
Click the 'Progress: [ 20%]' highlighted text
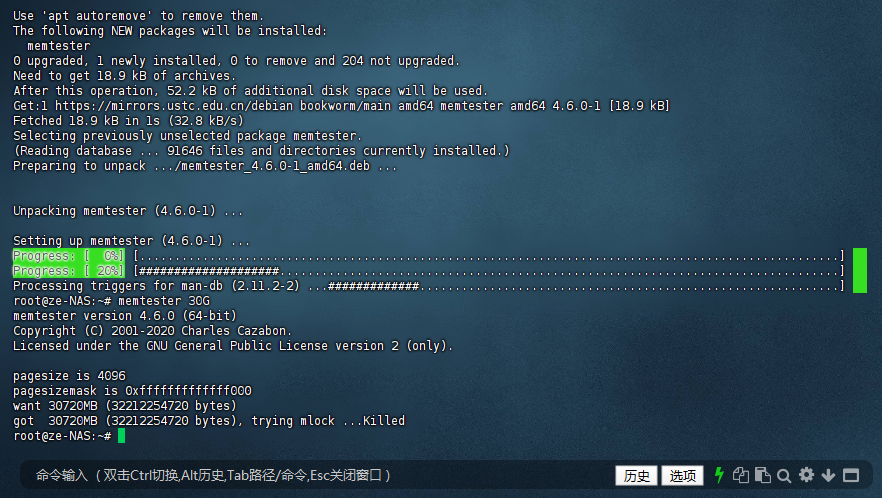click(x=69, y=271)
